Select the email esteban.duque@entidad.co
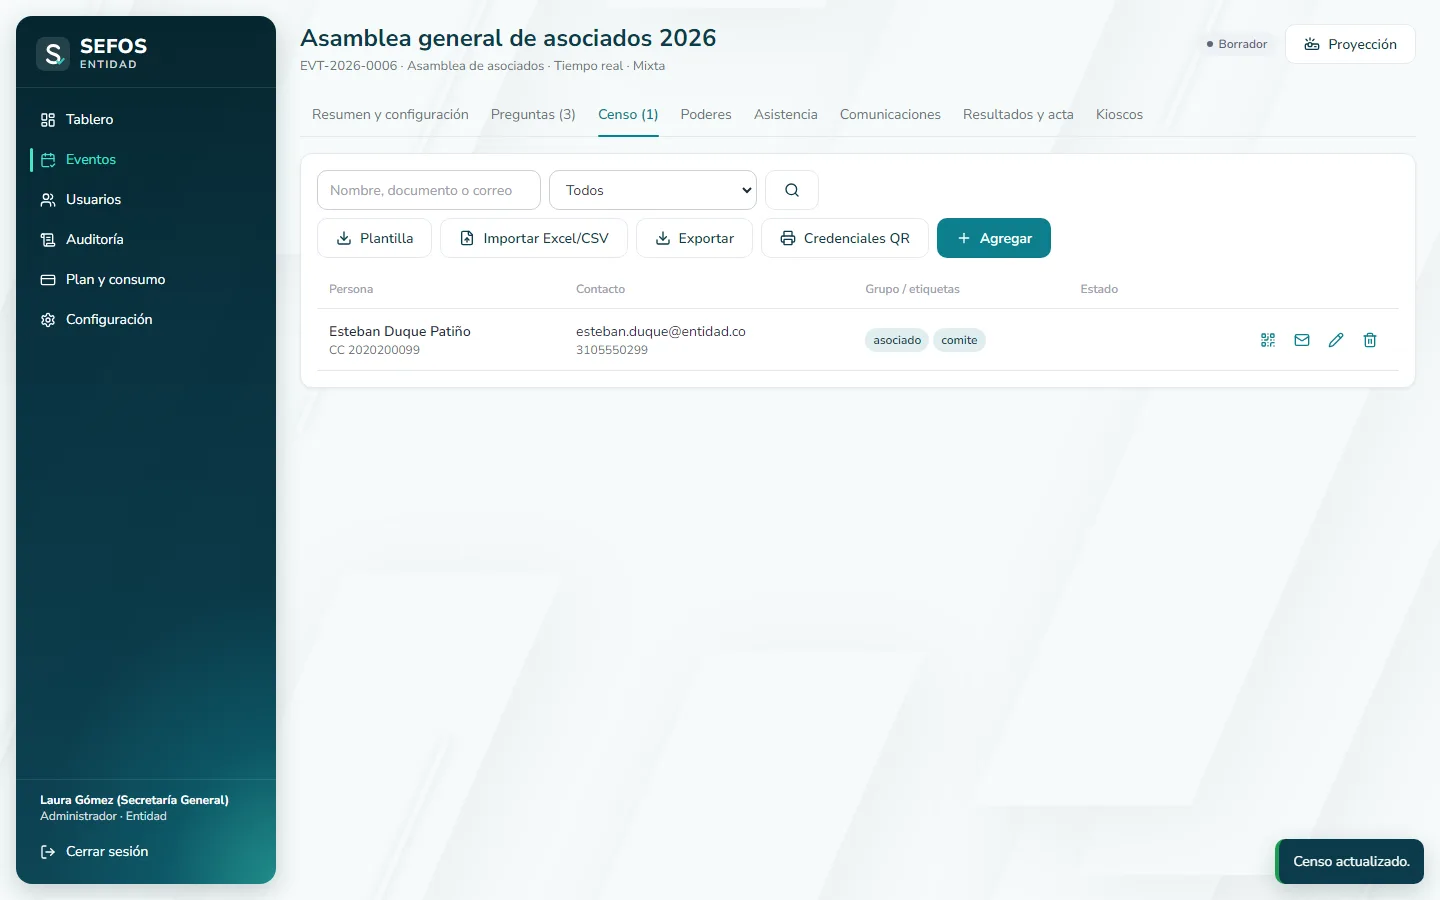1440x900 pixels. (x=661, y=331)
